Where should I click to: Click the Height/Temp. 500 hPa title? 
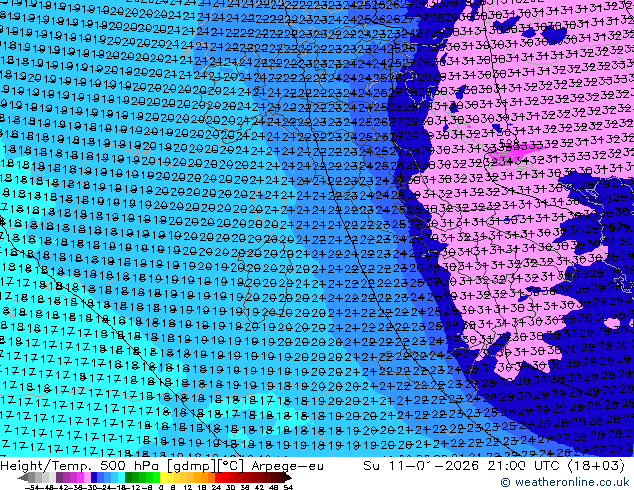[x=81, y=466]
